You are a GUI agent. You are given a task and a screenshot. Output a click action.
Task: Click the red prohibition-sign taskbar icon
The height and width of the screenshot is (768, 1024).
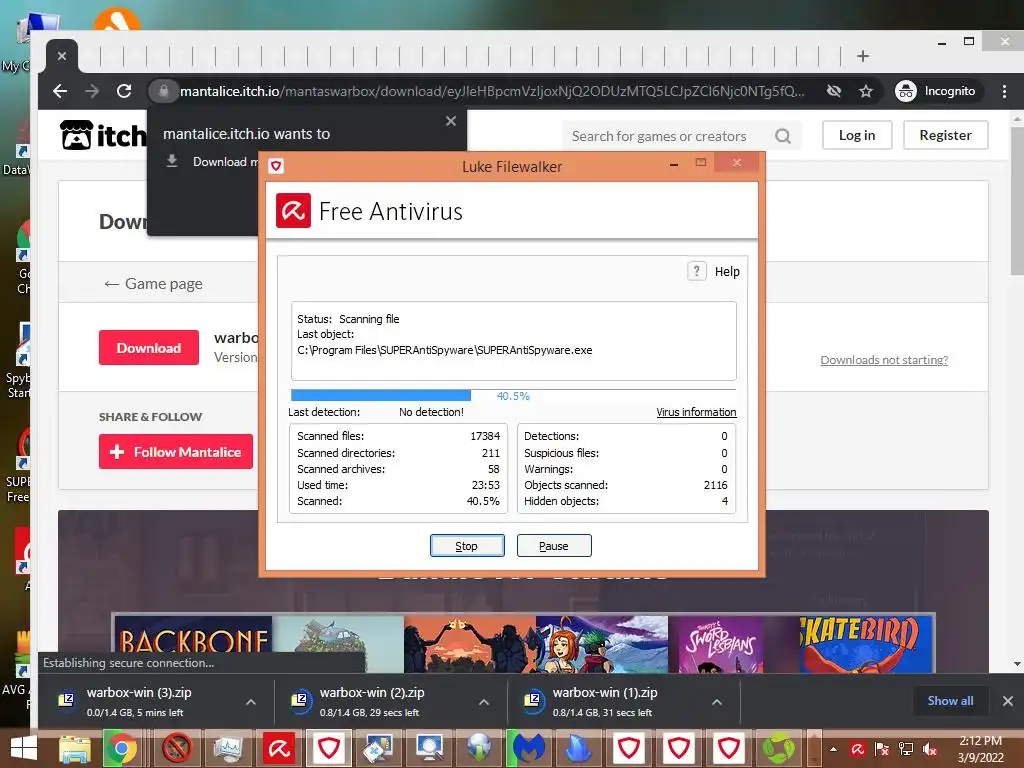coord(176,748)
